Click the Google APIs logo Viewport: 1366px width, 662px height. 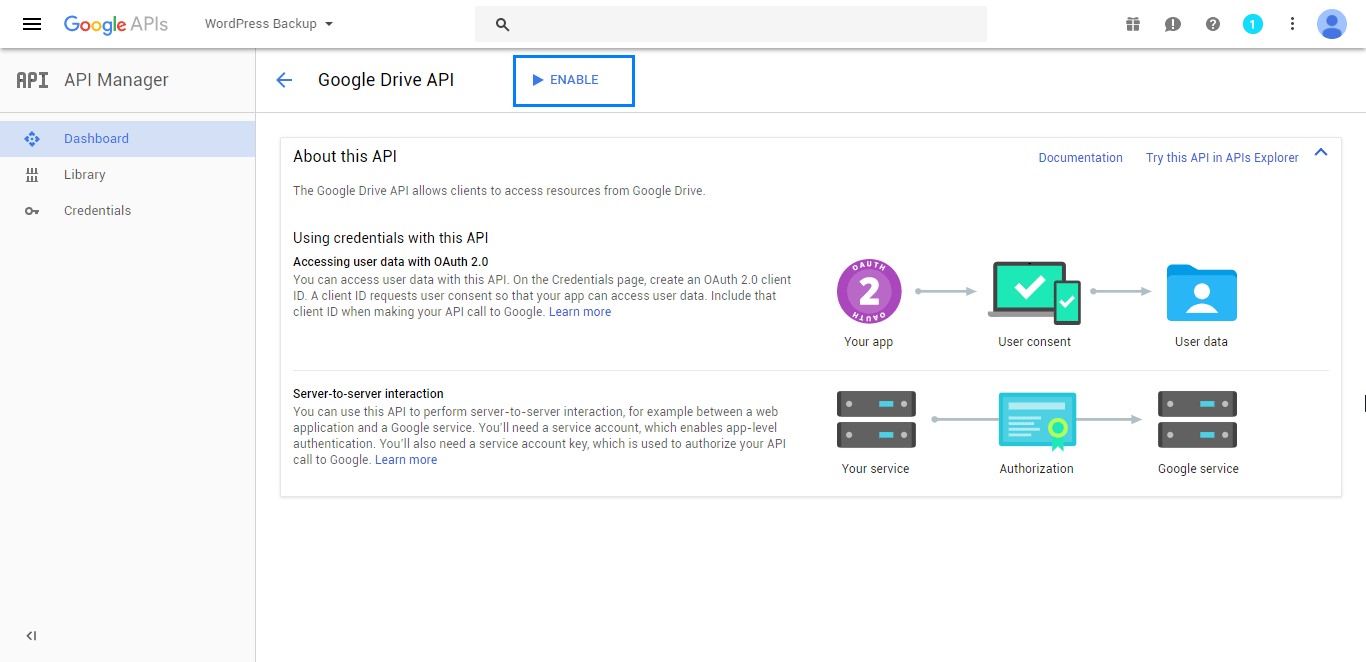coord(116,24)
